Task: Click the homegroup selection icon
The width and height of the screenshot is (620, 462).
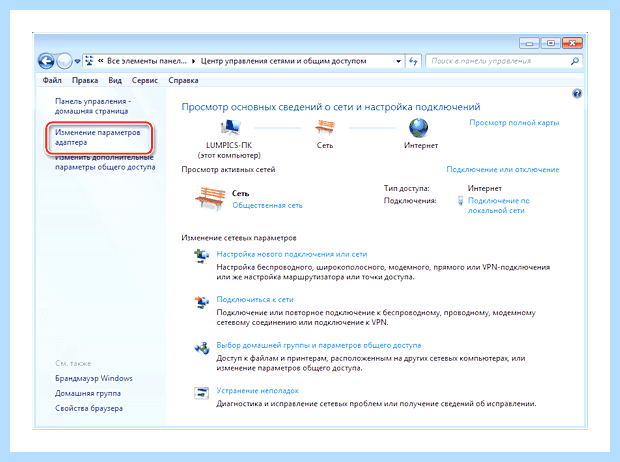Action: tap(202, 348)
